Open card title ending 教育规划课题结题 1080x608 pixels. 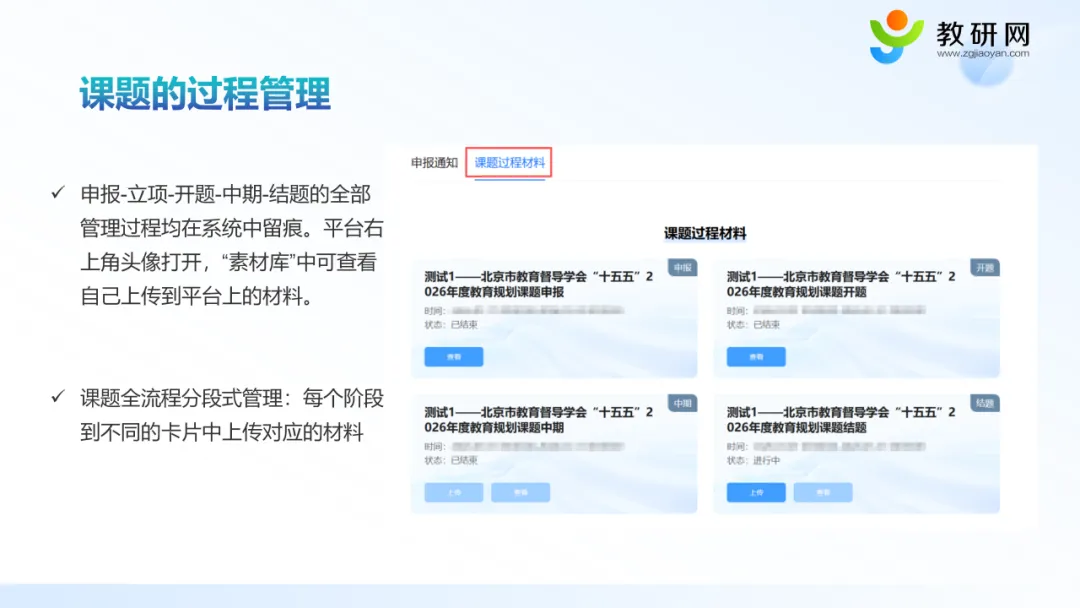coord(841,419)
